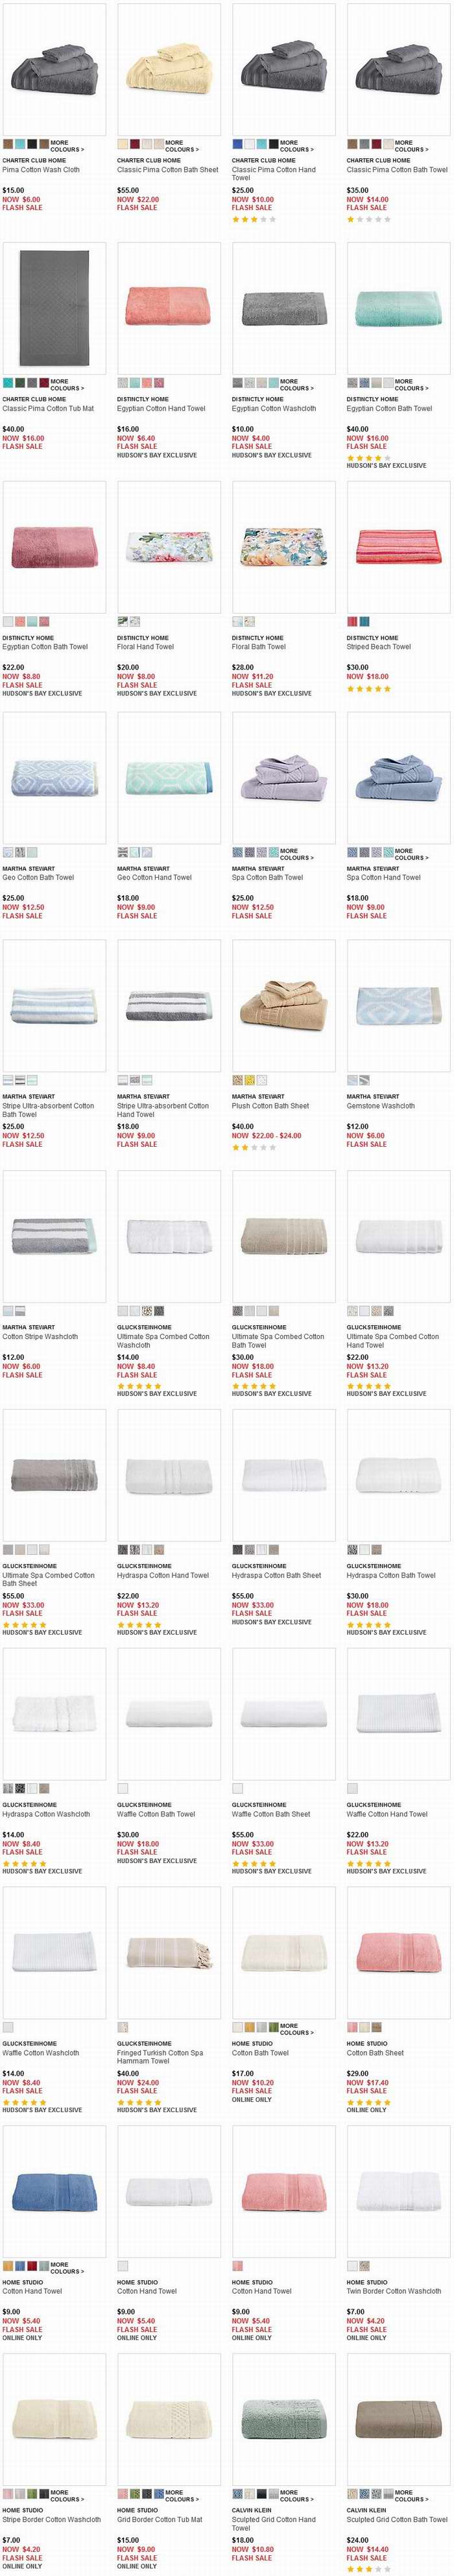
Task: Open the Plush Cotton Bath Sheet link
Action: pos(270,1106)
